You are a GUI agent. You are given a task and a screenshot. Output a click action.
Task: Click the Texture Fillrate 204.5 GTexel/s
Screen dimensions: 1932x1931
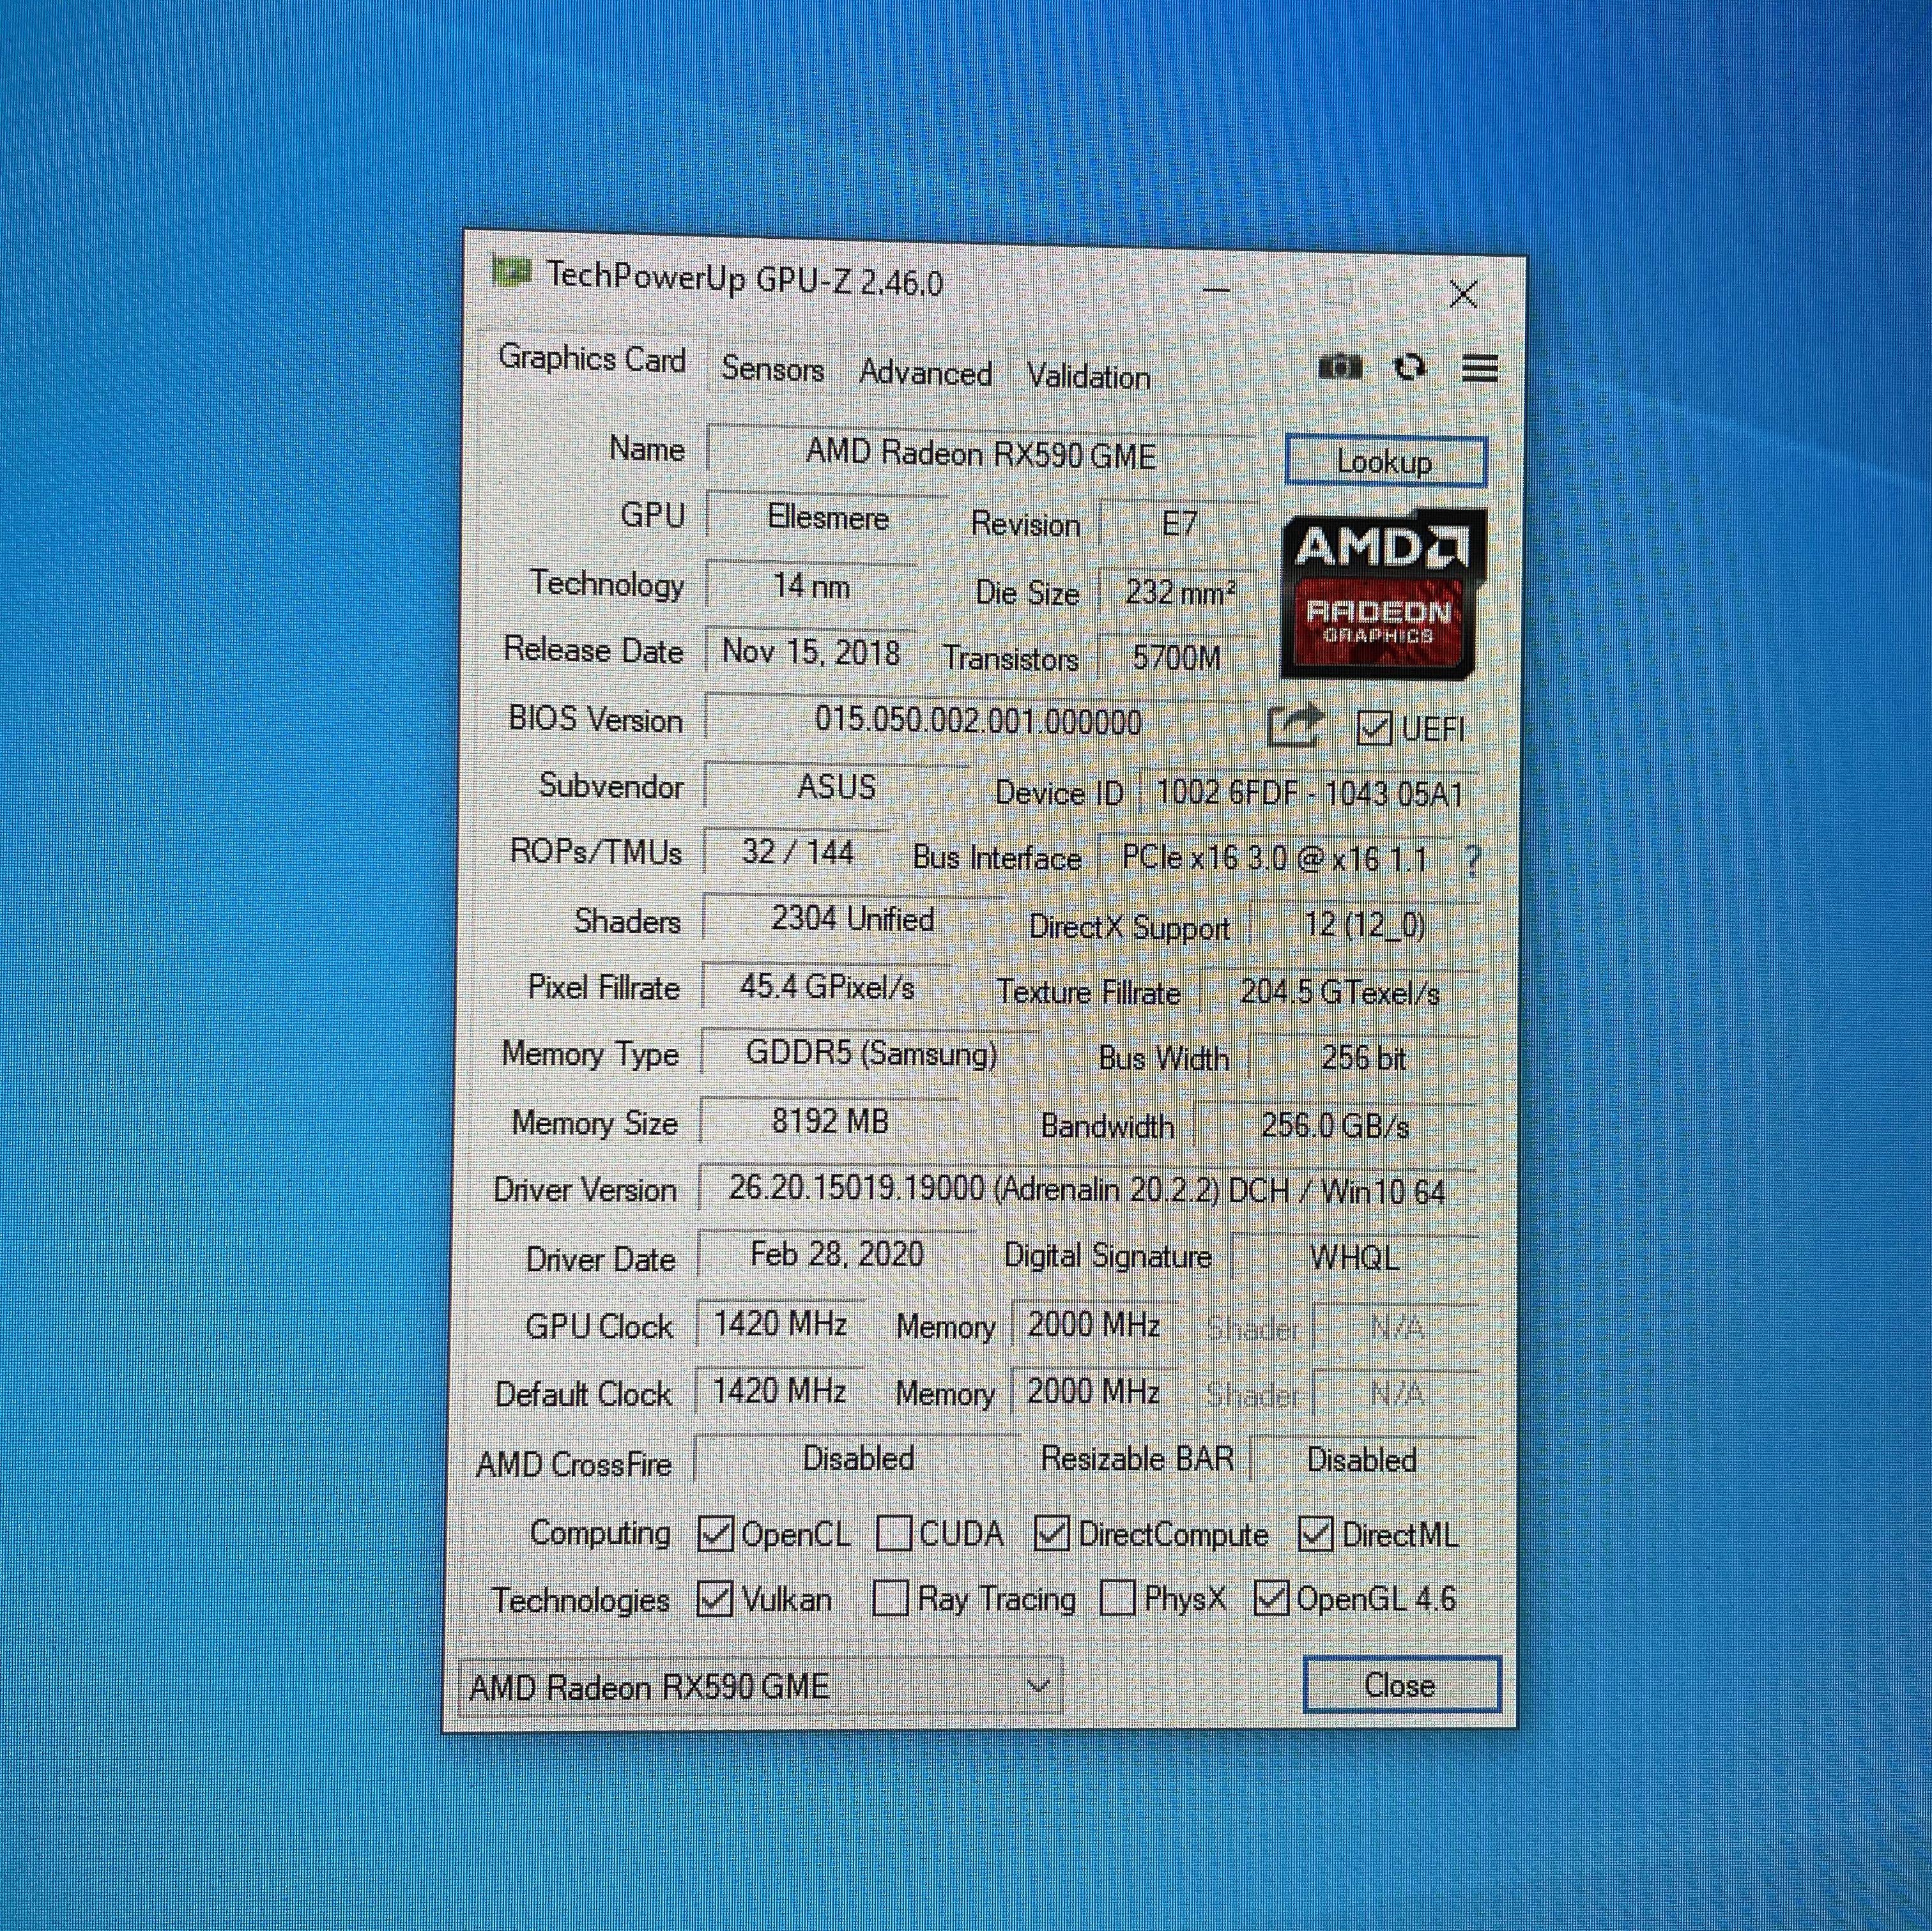coord(1340,992)
